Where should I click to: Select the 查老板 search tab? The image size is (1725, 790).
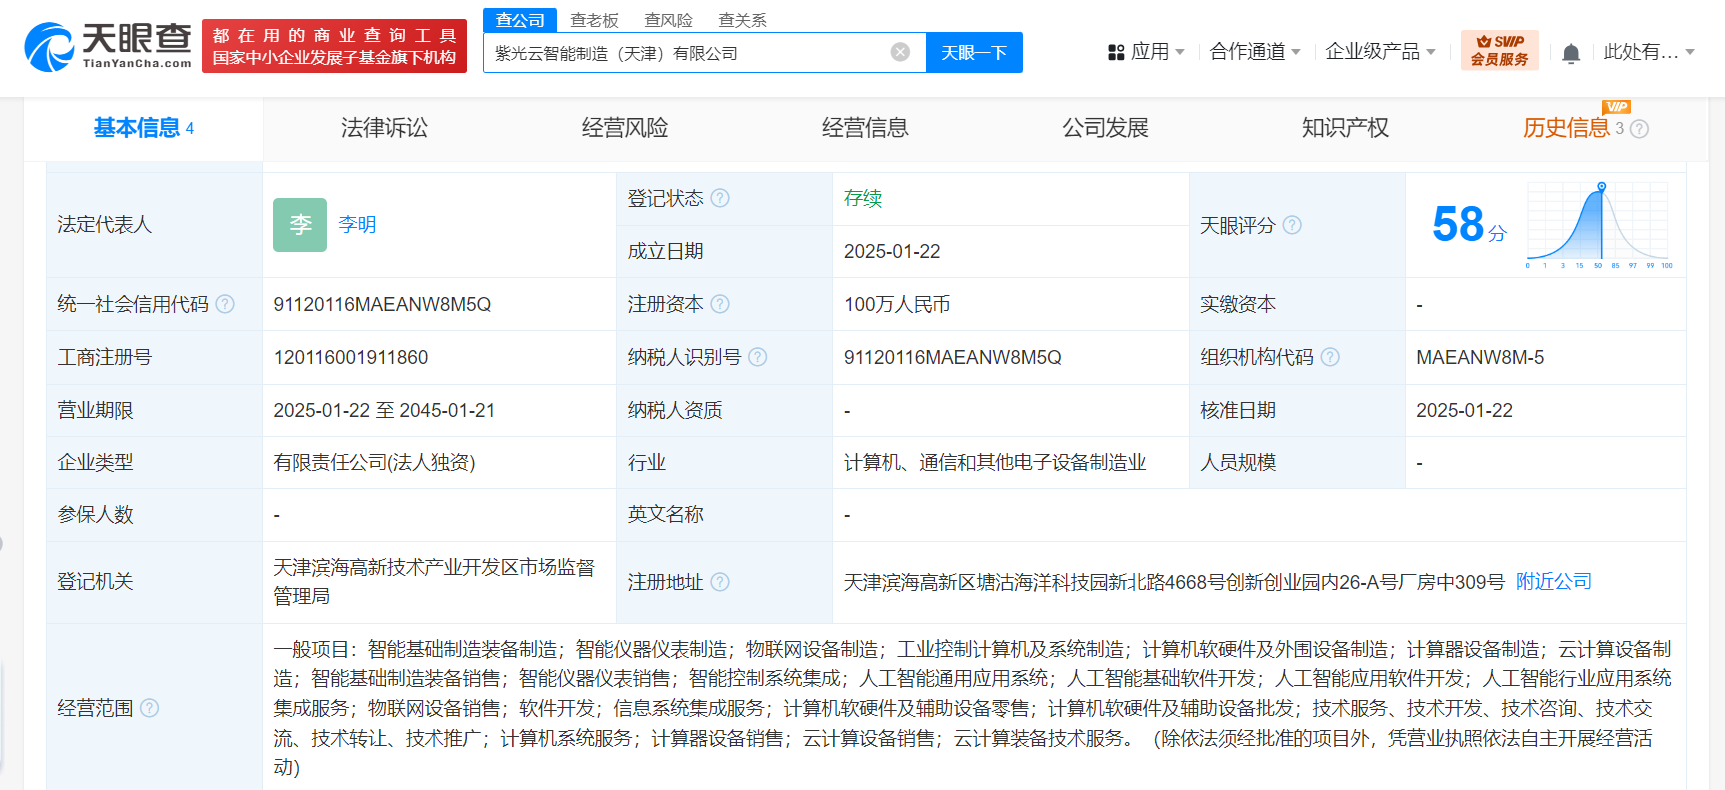[594, 20]
